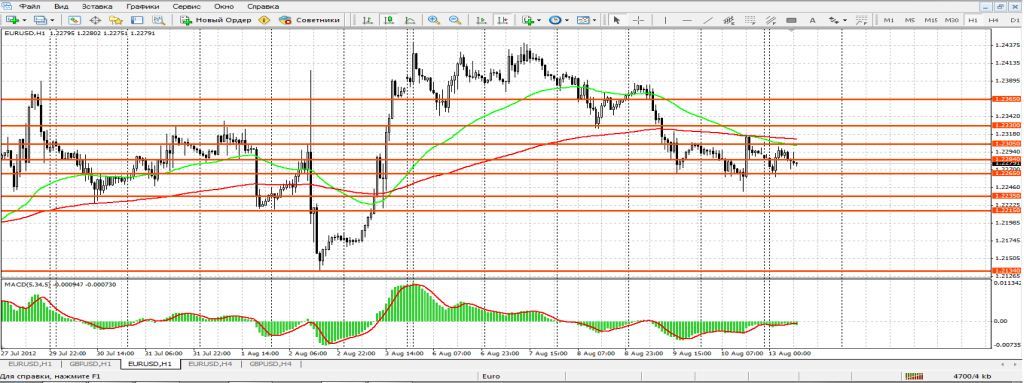Switch chart to candlesticks view
1024x383 pixels.
pos(389,20)
